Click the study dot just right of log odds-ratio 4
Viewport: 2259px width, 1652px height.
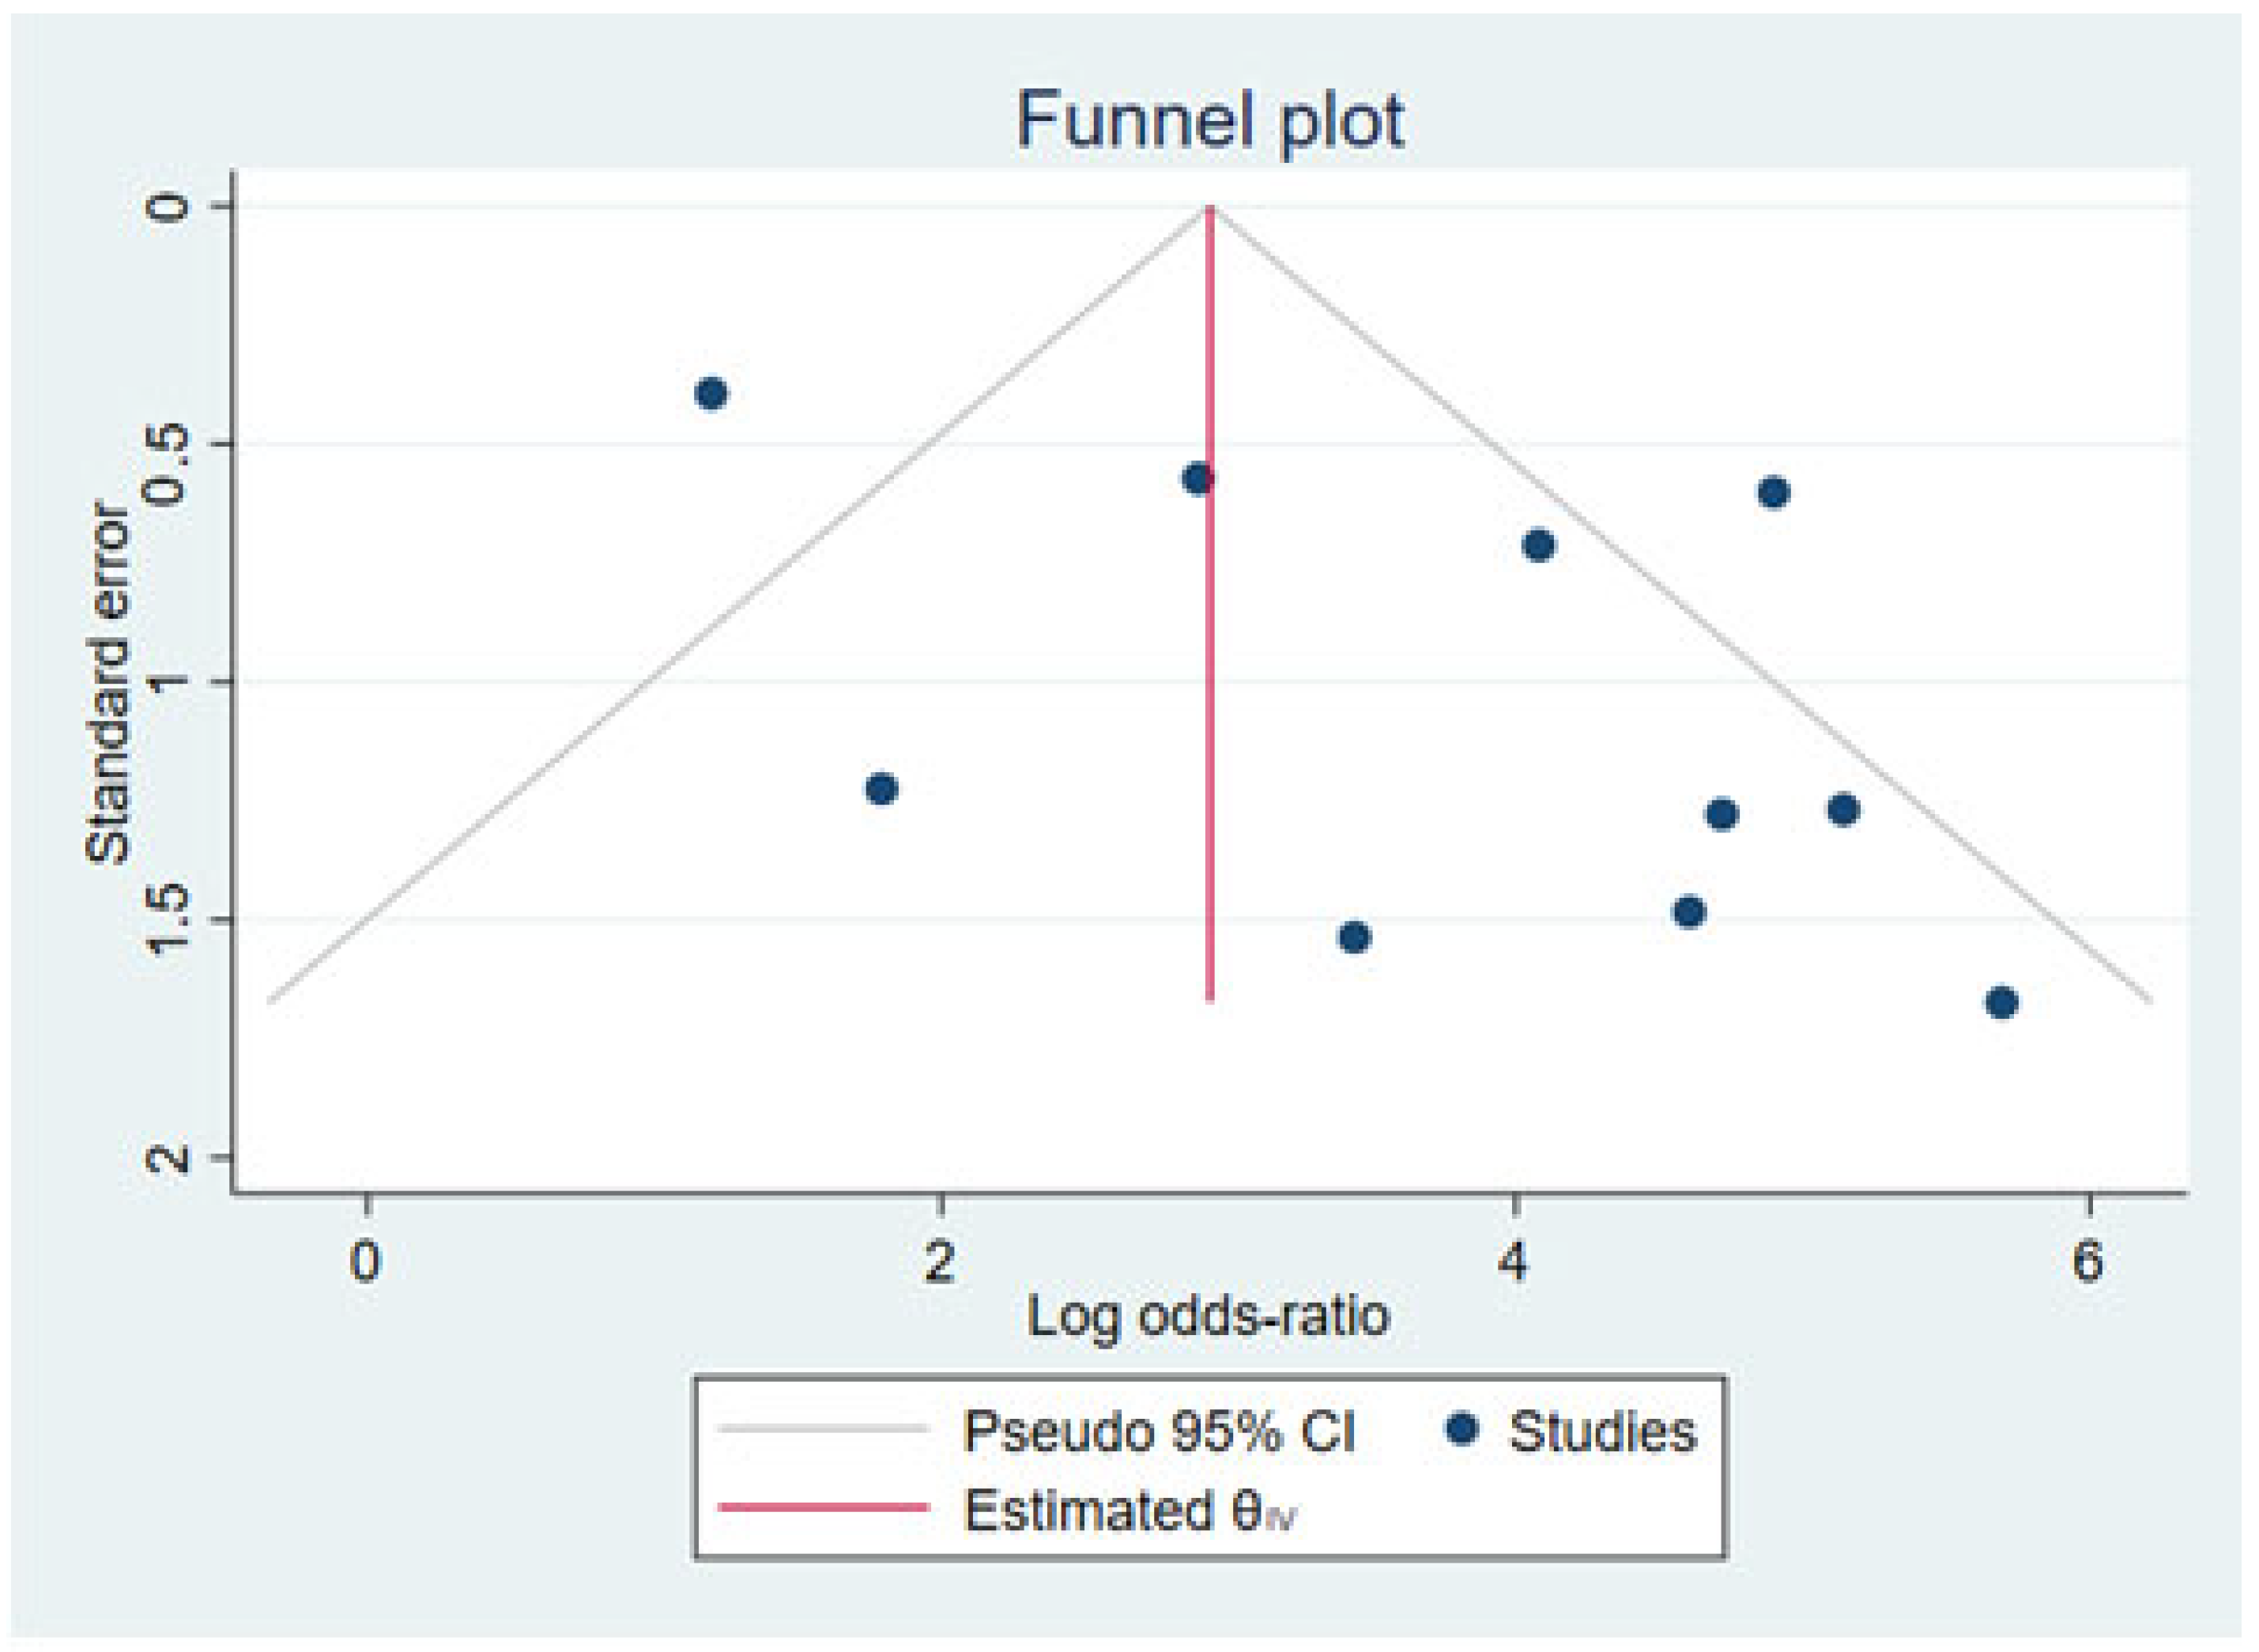(1539, 546)
